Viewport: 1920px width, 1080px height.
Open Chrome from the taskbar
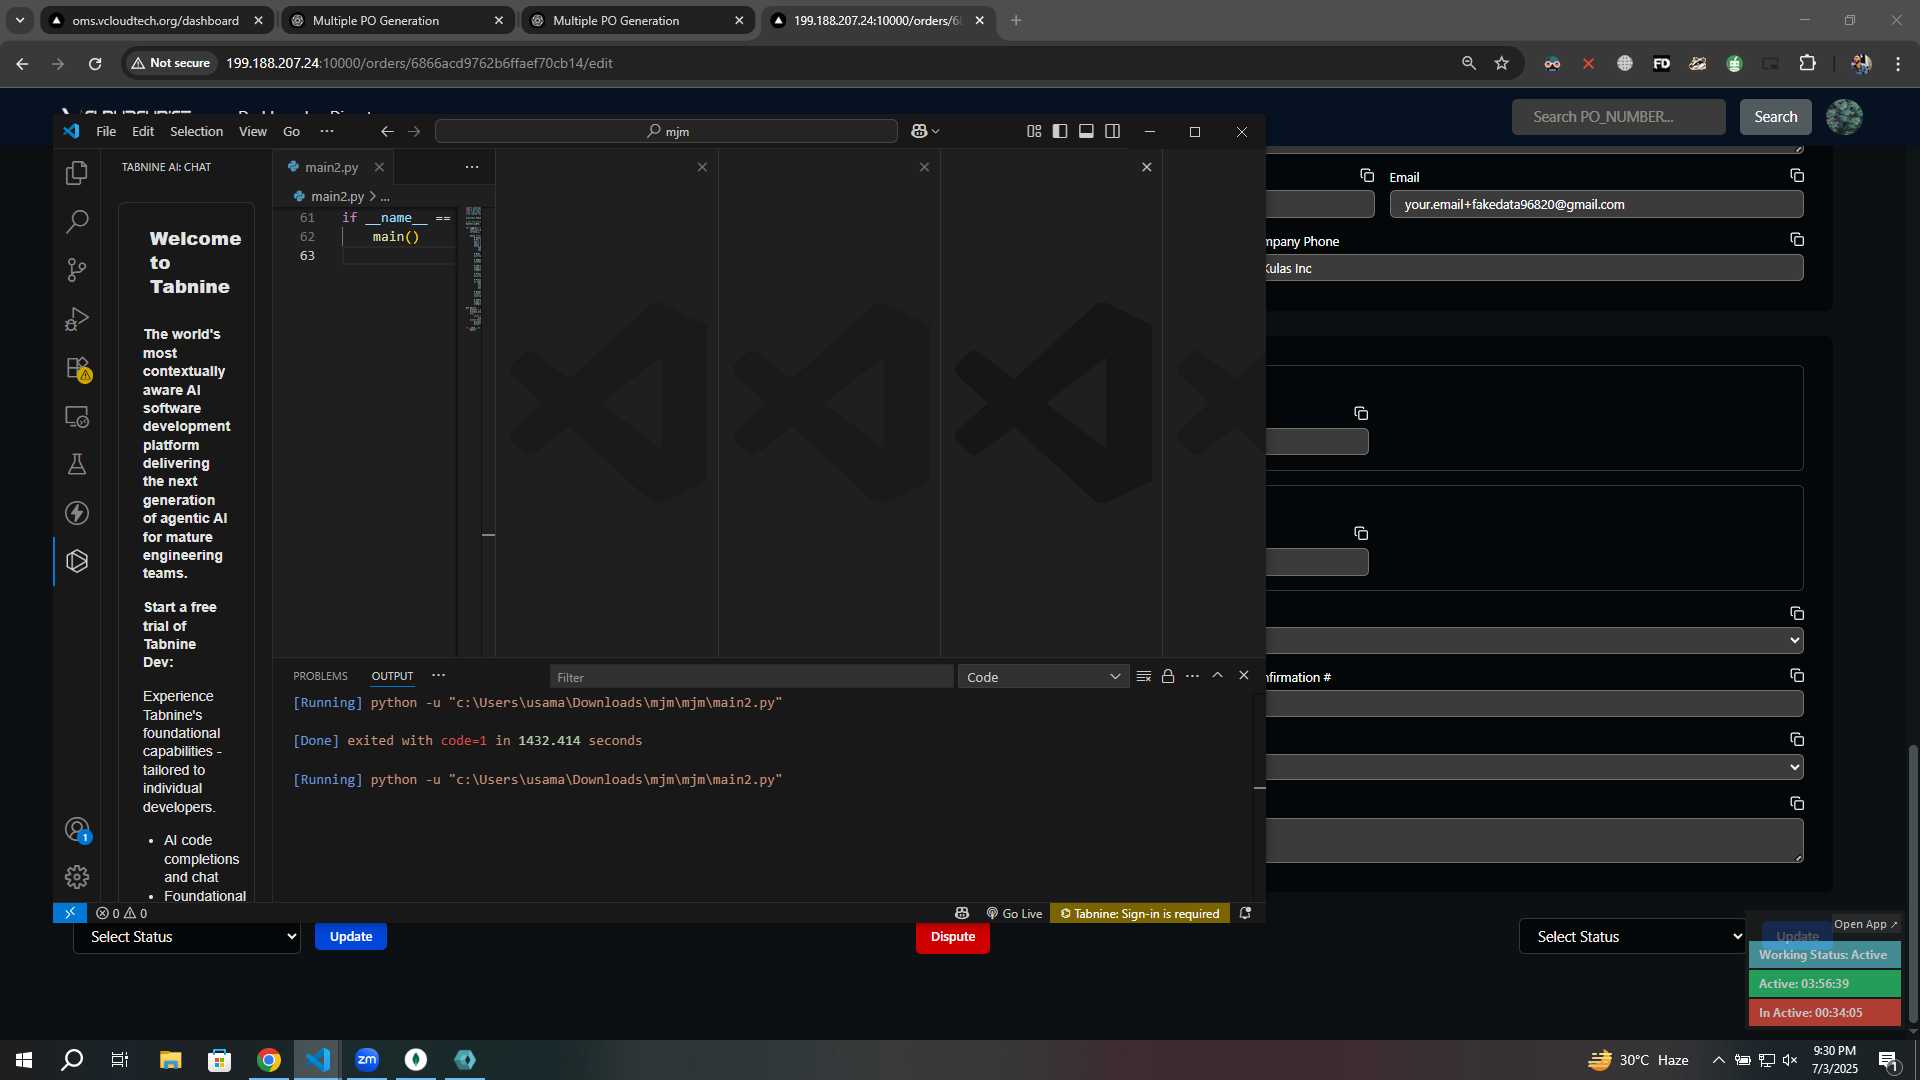click(269, 1060)
